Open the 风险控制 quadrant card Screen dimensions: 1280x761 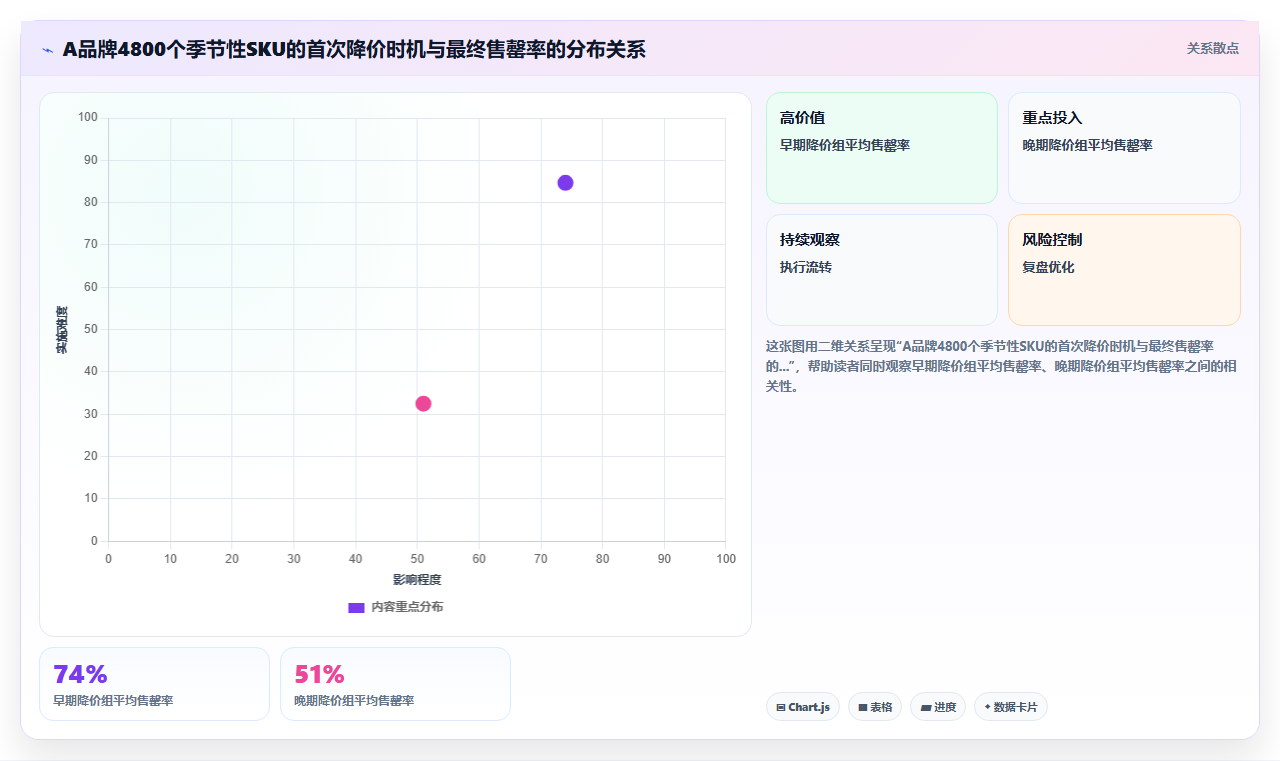coord(1124,270)
